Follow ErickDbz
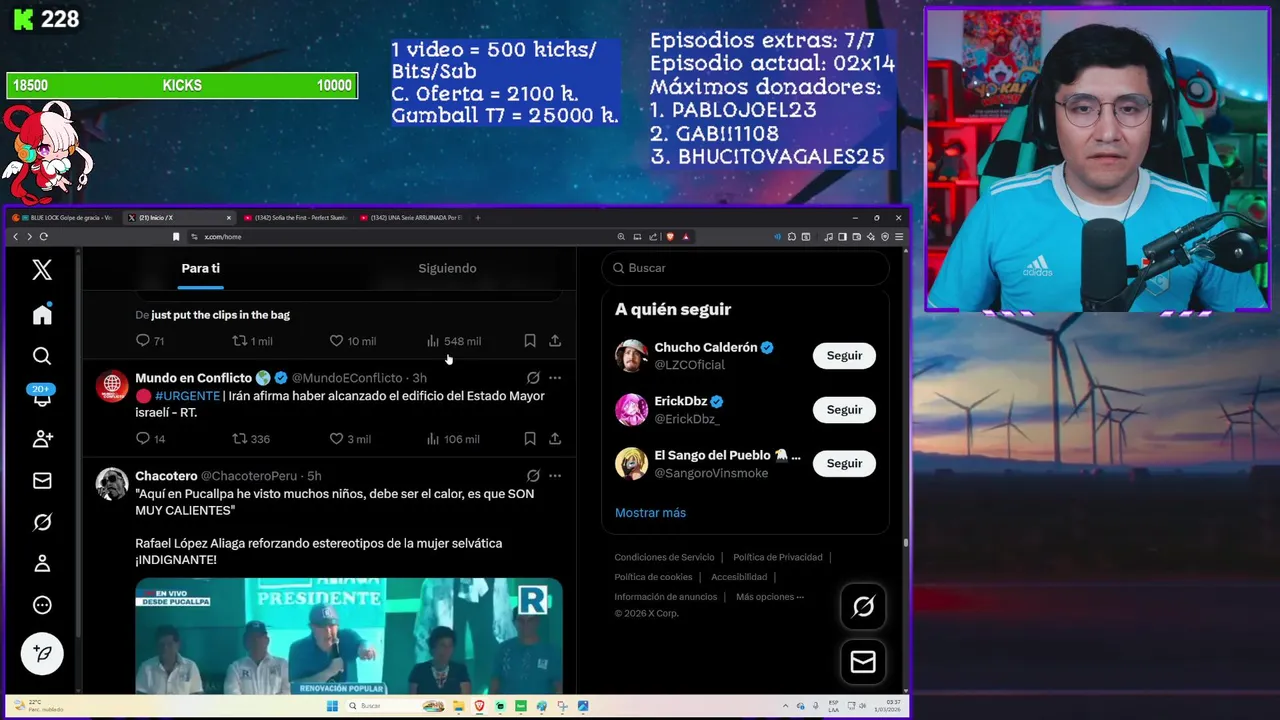This screenshot has width=1280, height=720. [844, 410]
